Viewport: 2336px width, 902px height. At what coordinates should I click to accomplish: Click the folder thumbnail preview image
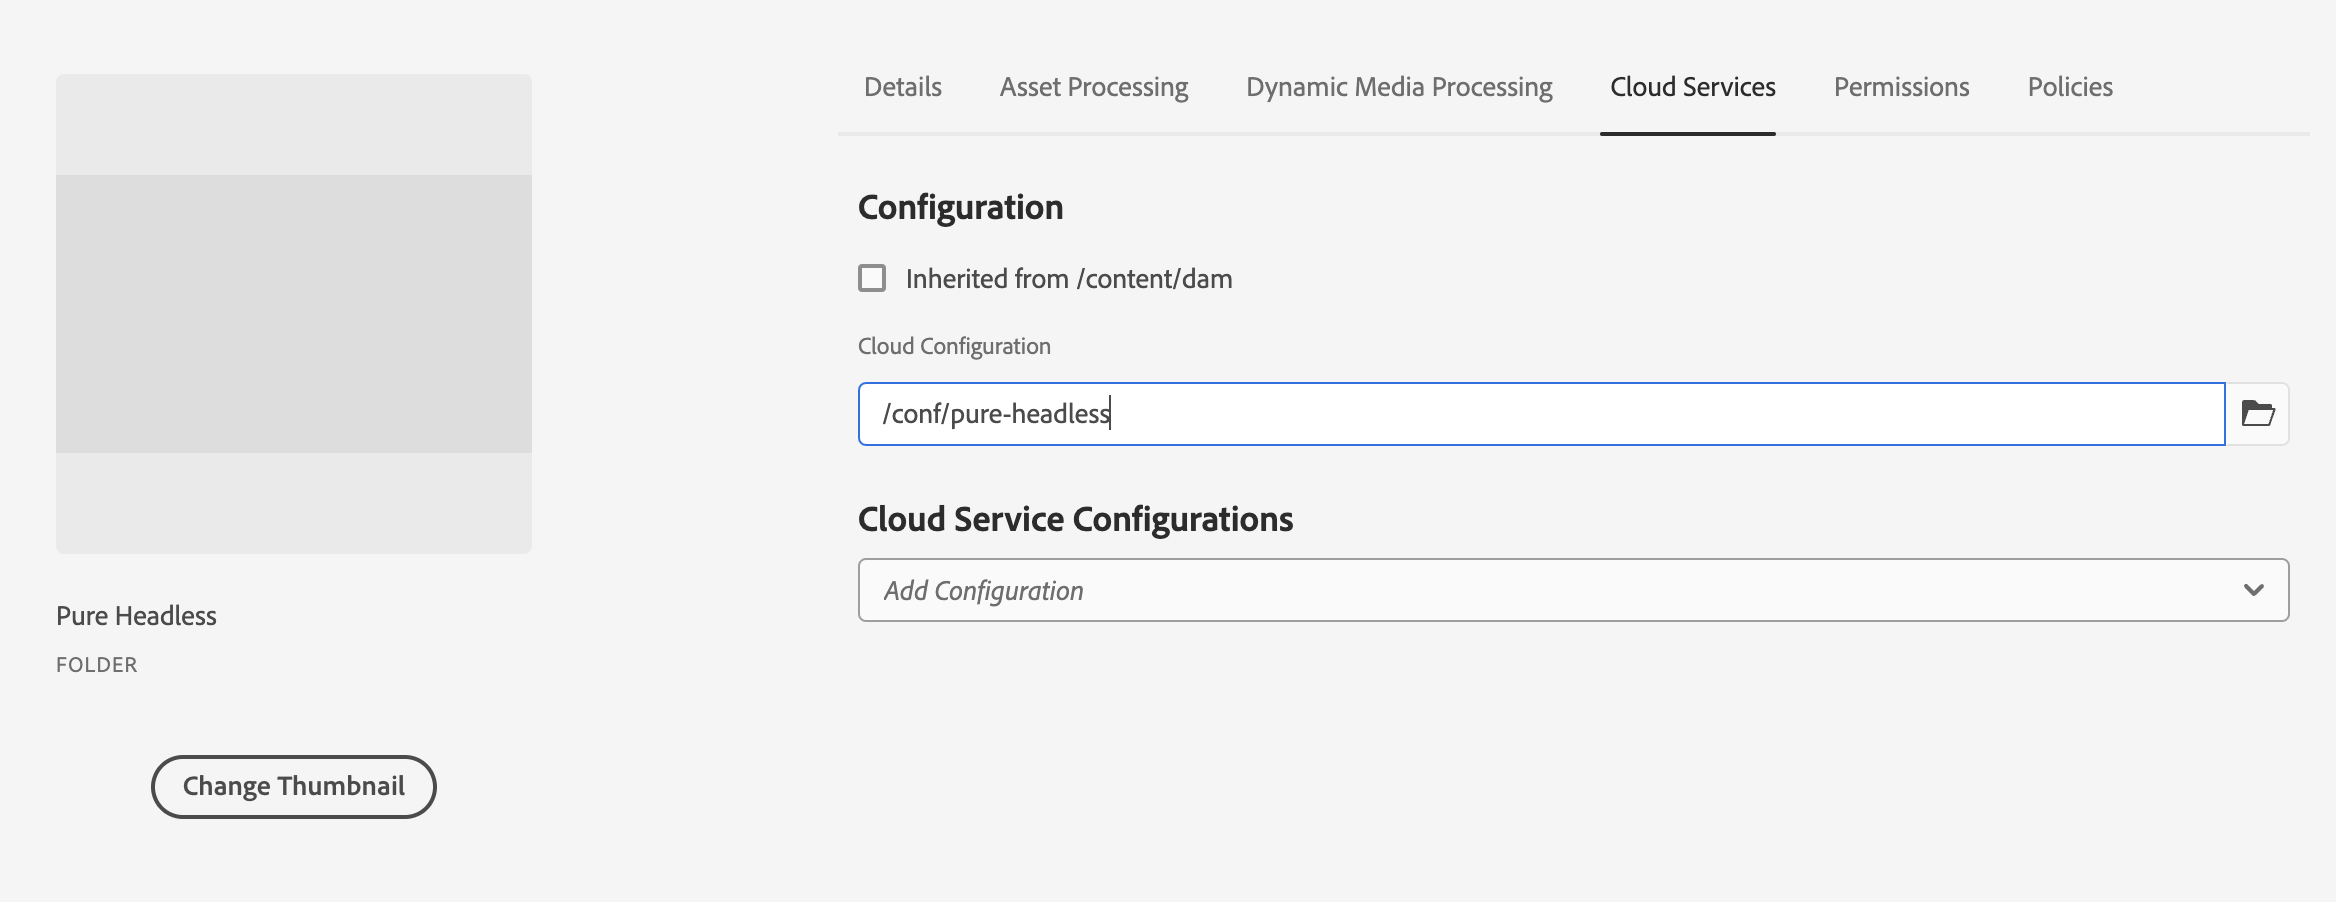tap(294, 314)
